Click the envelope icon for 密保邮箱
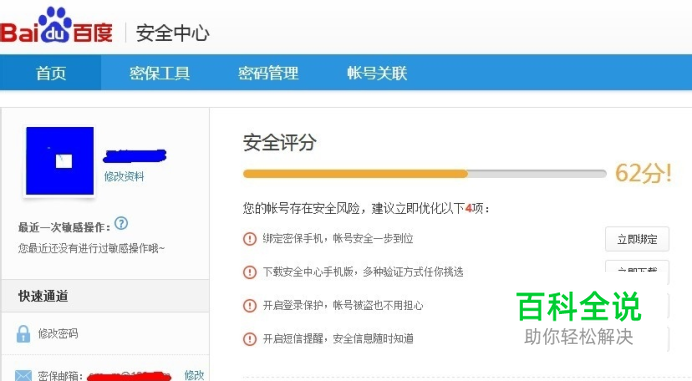This screenshot has height=381, width=692. pyautogui.click(x=23, y=375)
